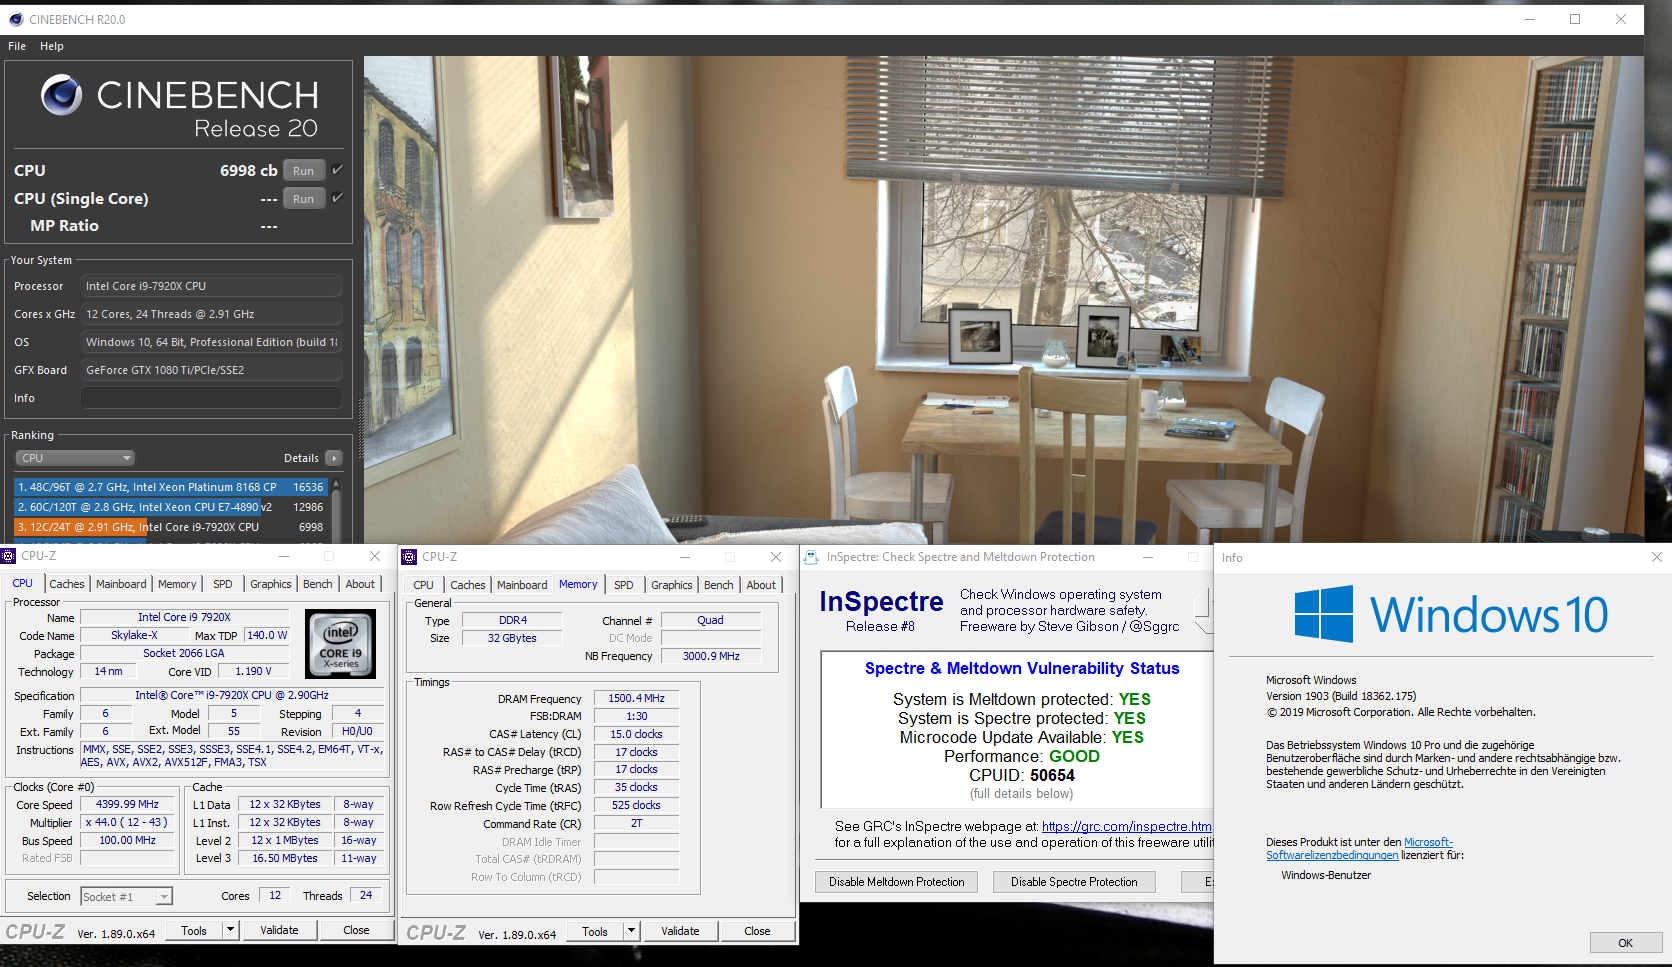Run the CPU Single Core benchmark

tap(304, 199)
